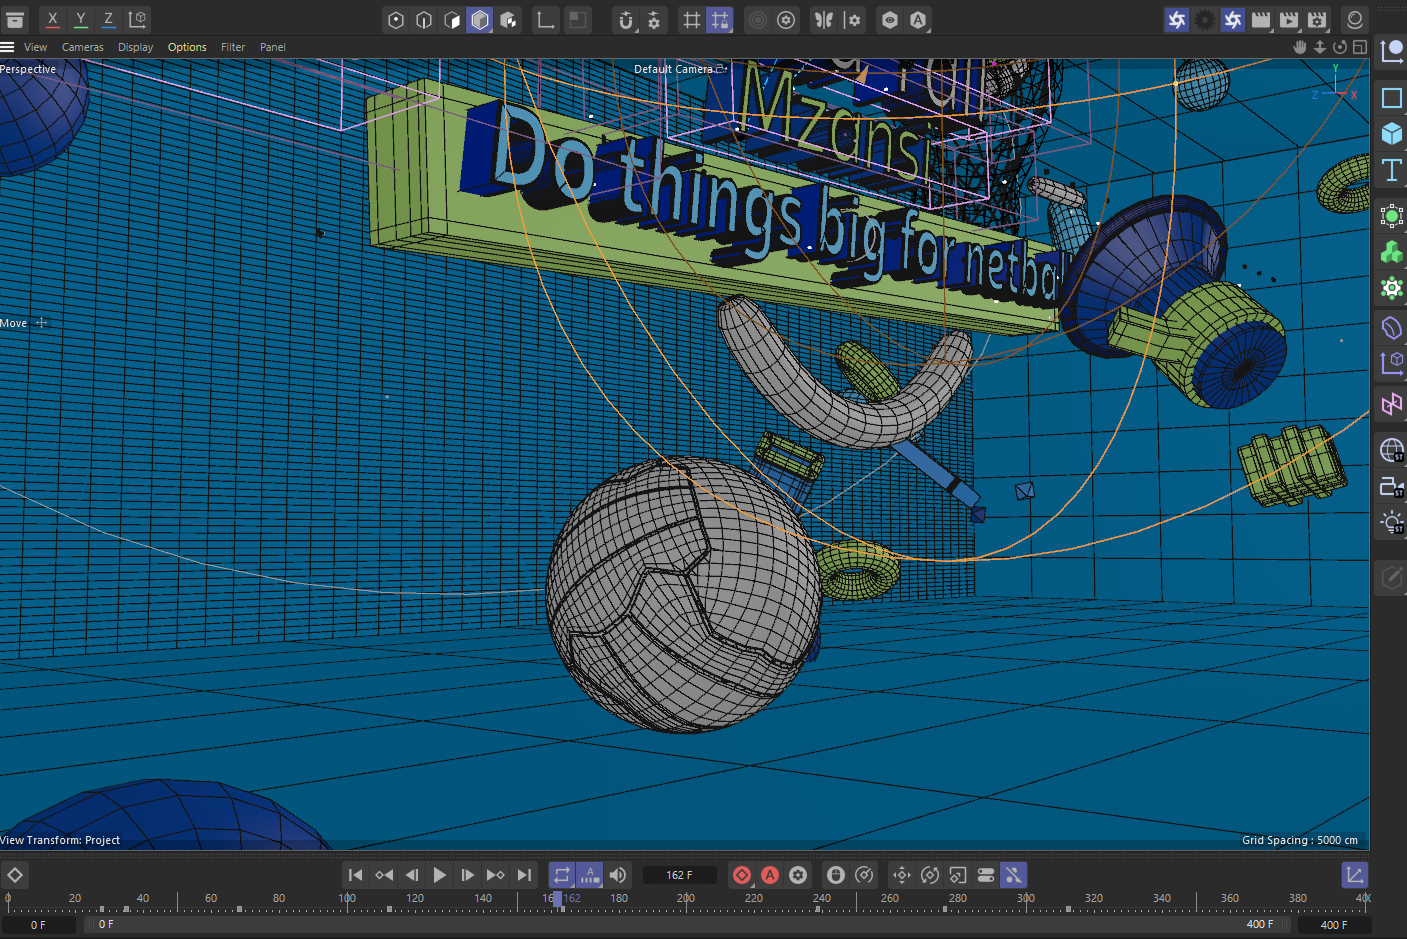Toggle the Y axis lock
This screenshot has height=939, width=1407.
pos(81,19)
